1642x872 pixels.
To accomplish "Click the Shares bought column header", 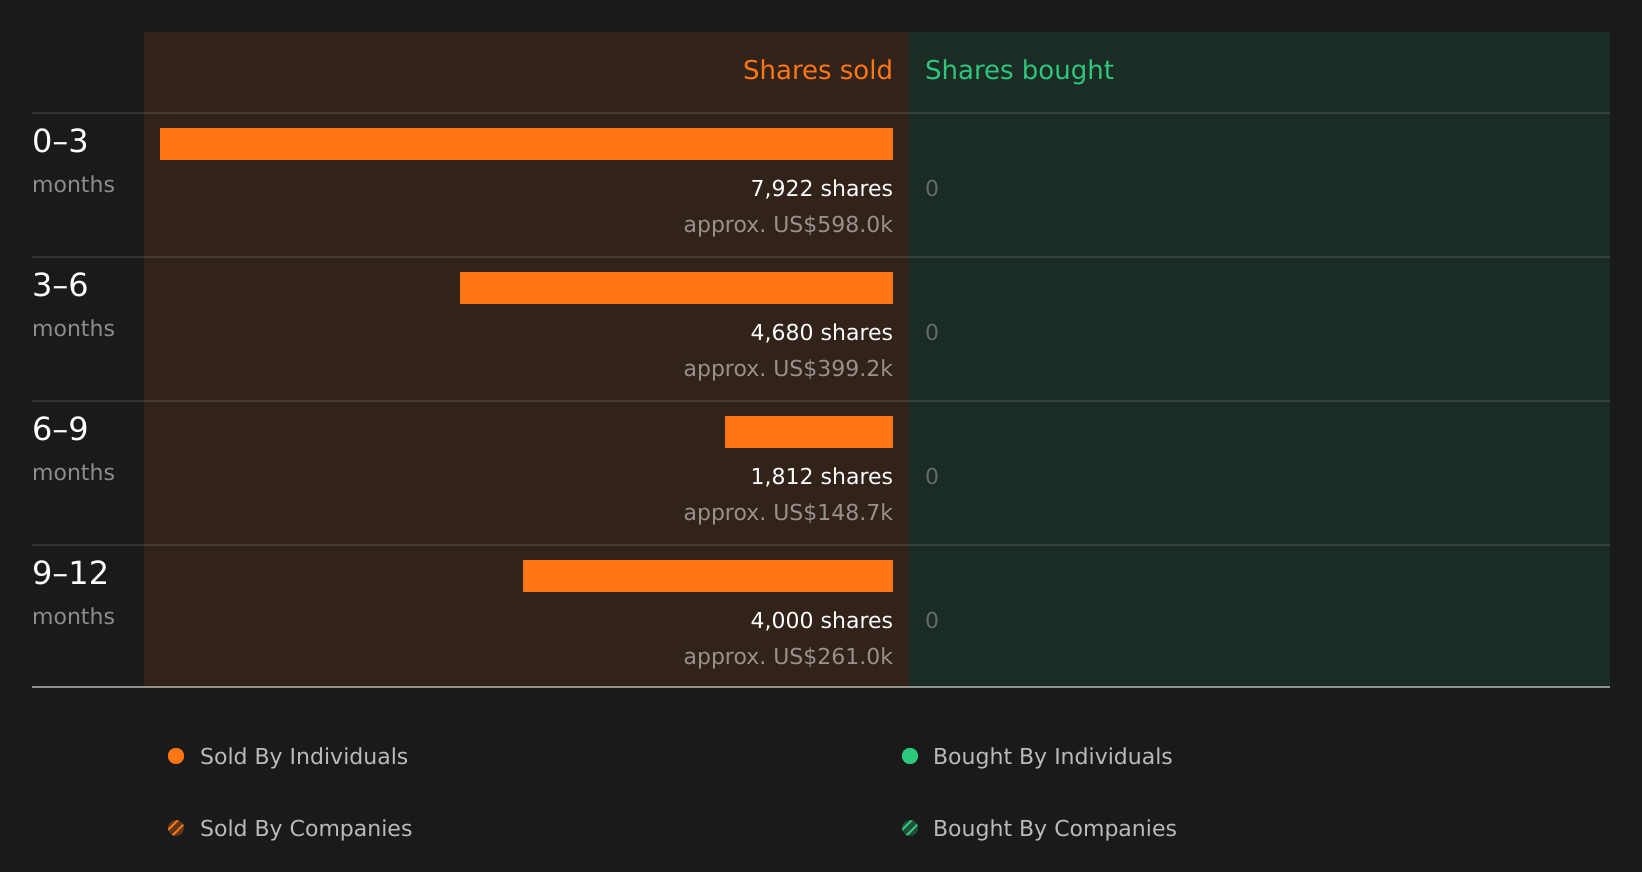I will coord(1019,70).
